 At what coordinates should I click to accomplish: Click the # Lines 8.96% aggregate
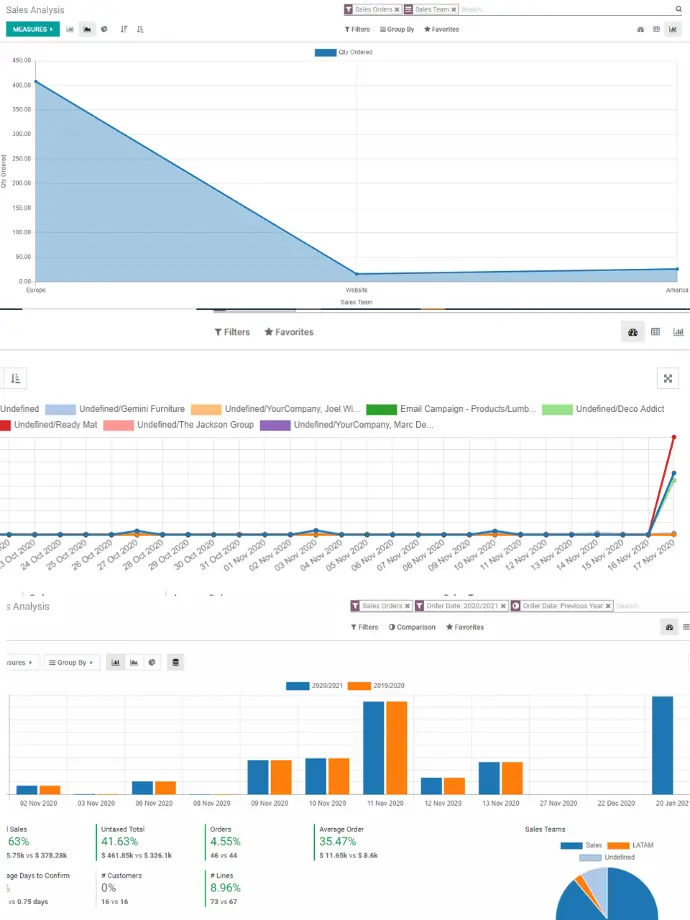pos(225,888)
